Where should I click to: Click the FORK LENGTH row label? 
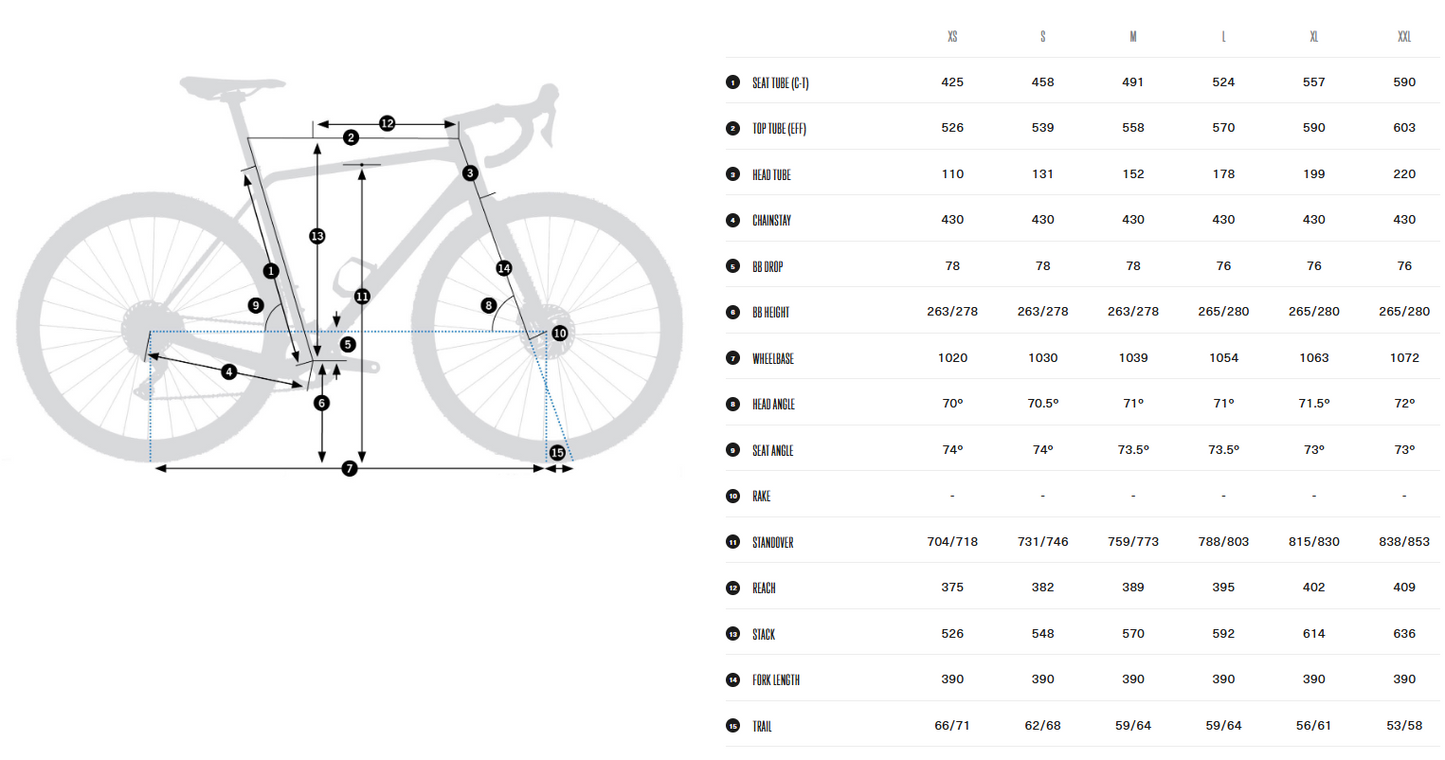pos(776,680)
